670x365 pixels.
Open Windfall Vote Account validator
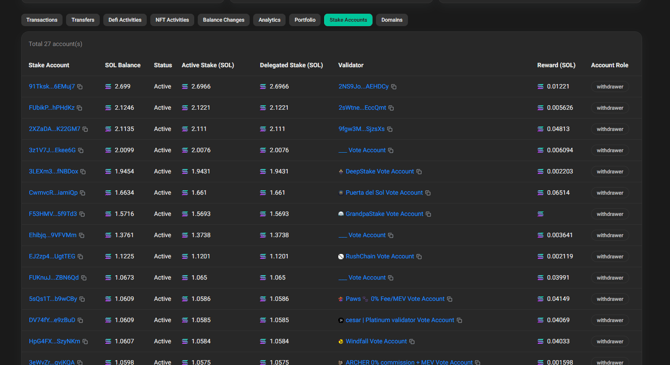[x=376, y=341]
